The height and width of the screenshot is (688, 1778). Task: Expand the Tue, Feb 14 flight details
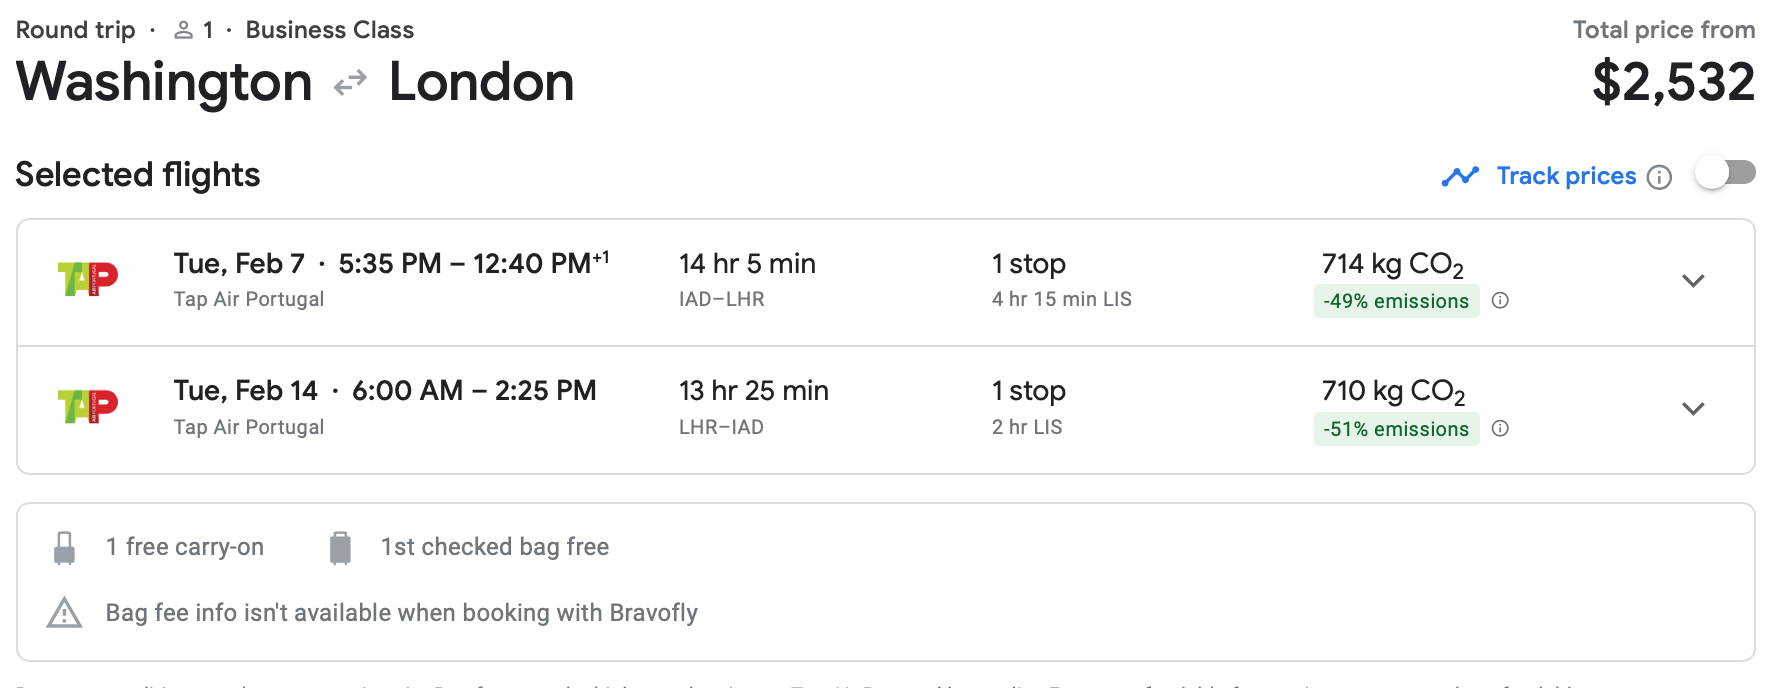coord(1692,408)
